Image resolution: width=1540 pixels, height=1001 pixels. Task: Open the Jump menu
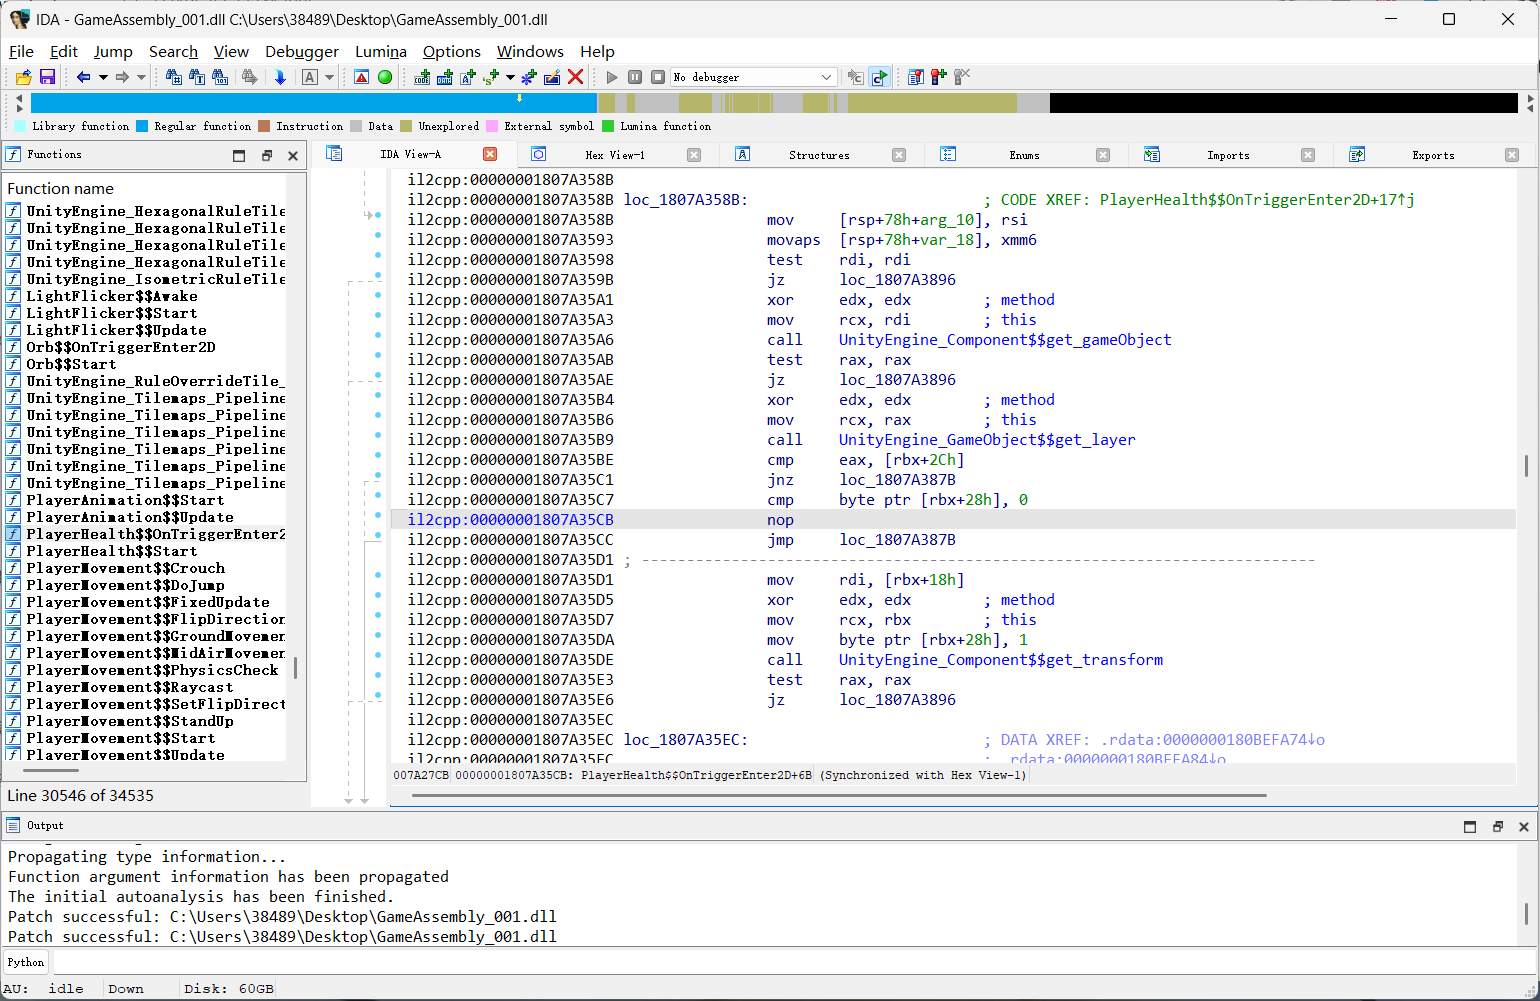(113, 51)
